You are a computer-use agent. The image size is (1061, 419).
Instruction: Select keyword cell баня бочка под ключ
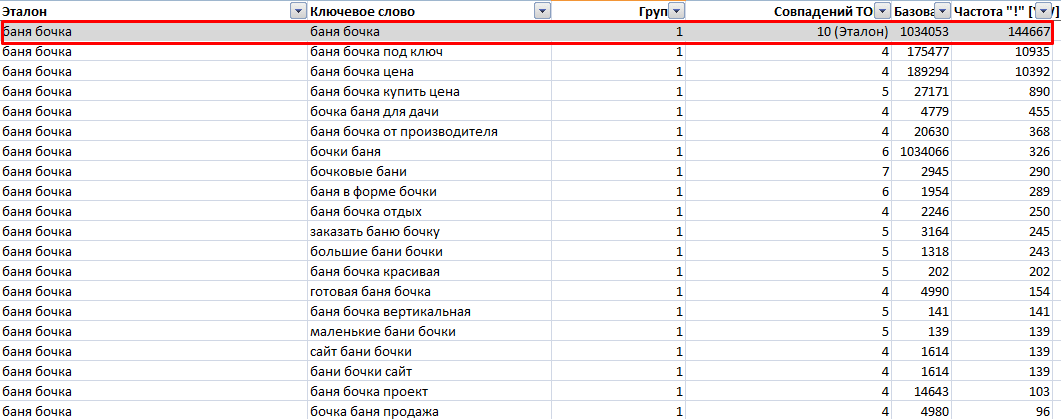click(x=376, y=52)
